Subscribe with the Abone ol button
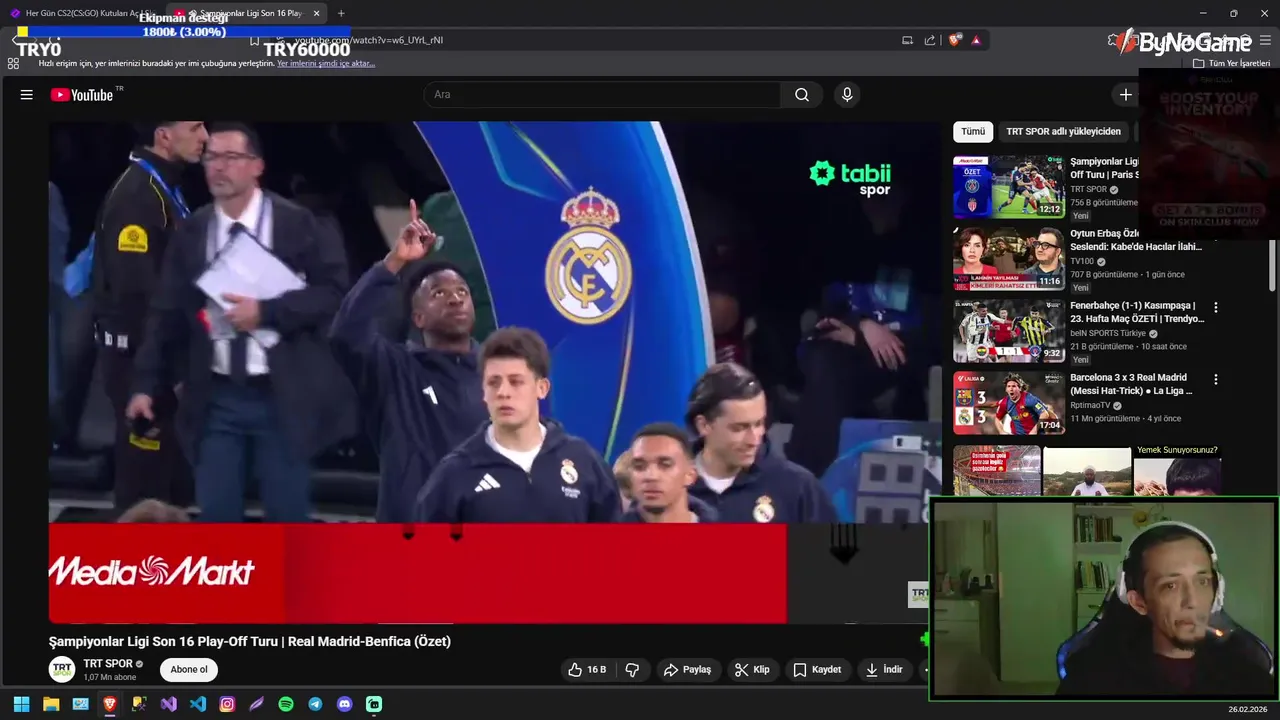 (x=189, y=670)
